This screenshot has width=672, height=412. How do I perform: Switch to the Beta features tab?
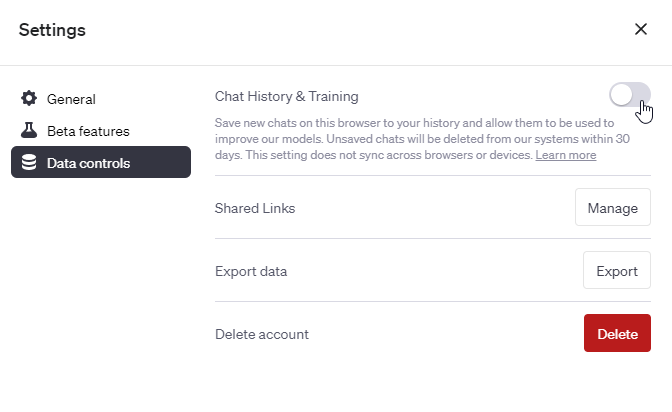point(88,131)
